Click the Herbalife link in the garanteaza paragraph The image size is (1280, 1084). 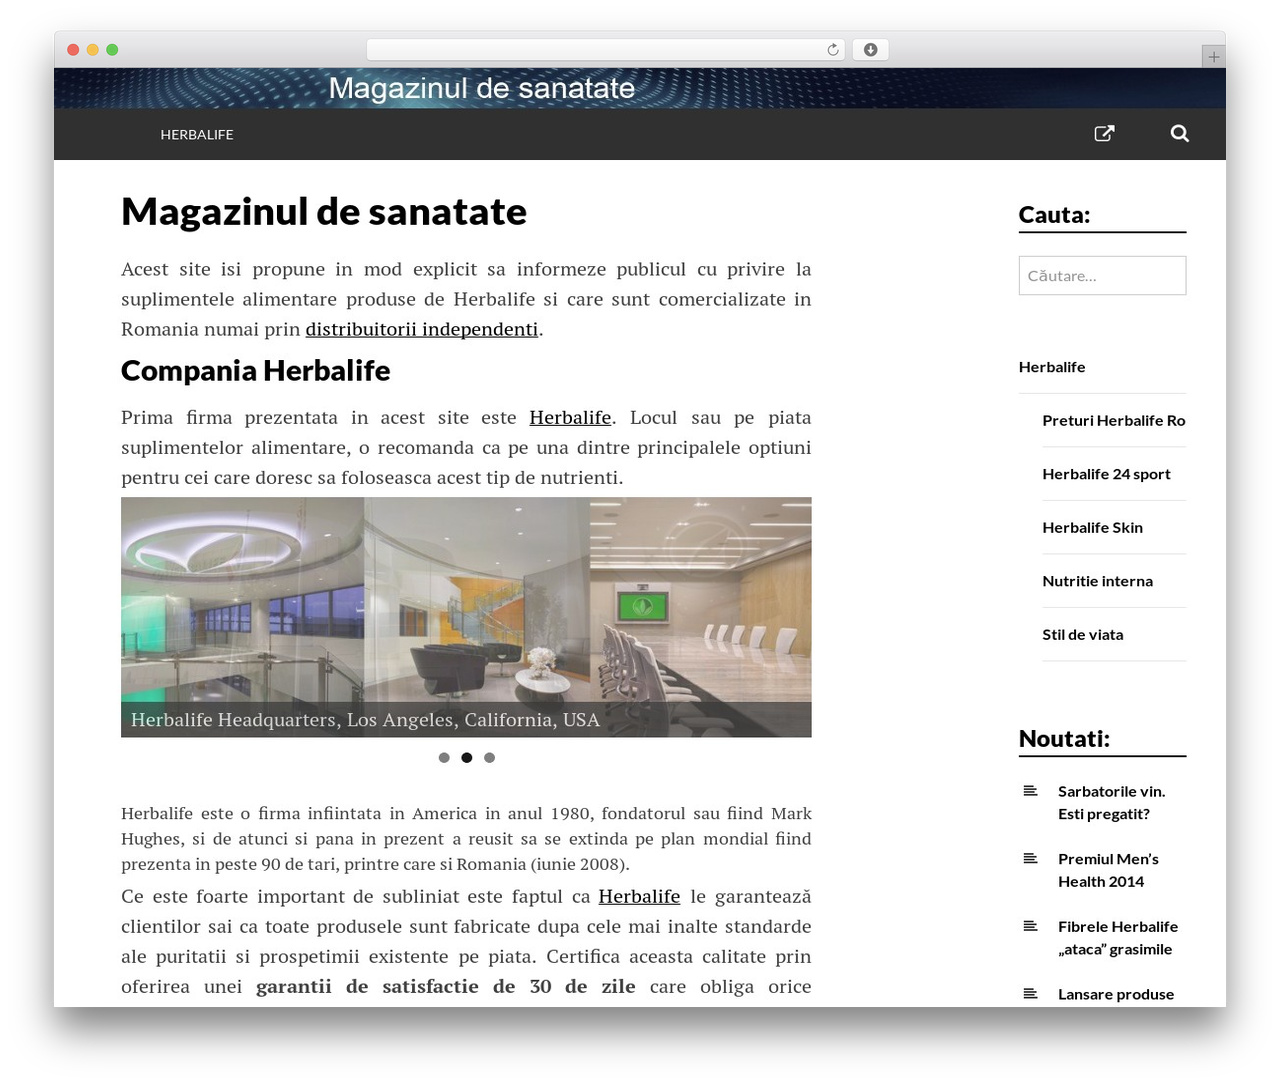(x=639, y=896)
